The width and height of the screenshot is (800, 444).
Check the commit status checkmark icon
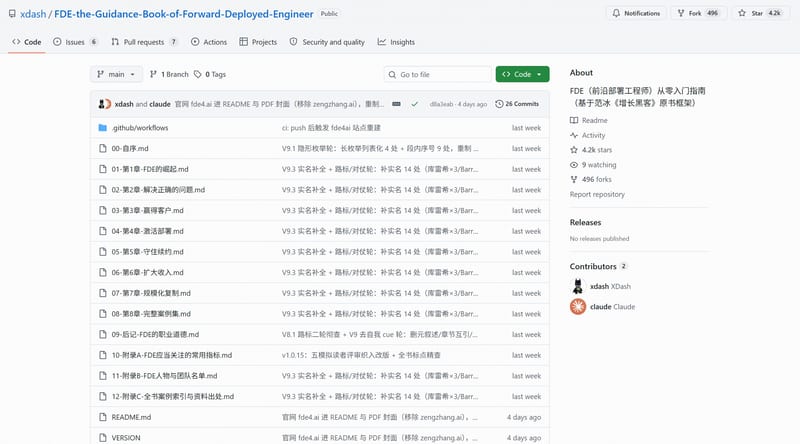[x=415, y=104]
